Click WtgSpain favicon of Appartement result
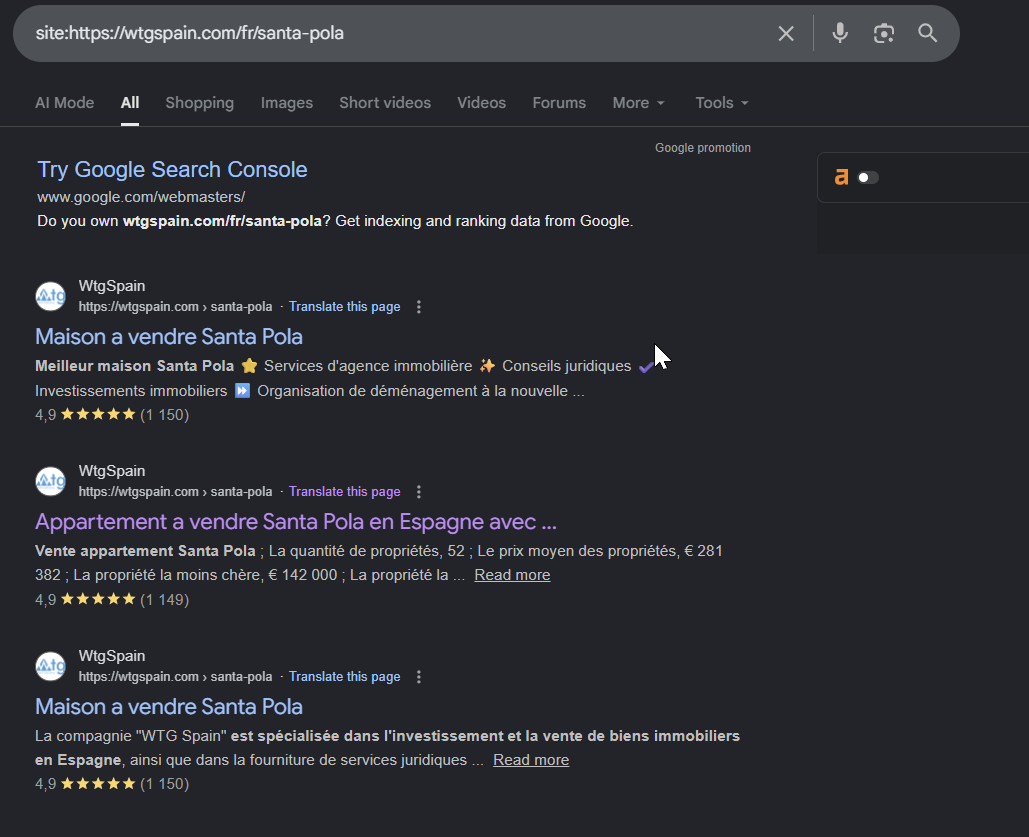The height and width of the screenshot is (837, 1029). pos(51,481)
